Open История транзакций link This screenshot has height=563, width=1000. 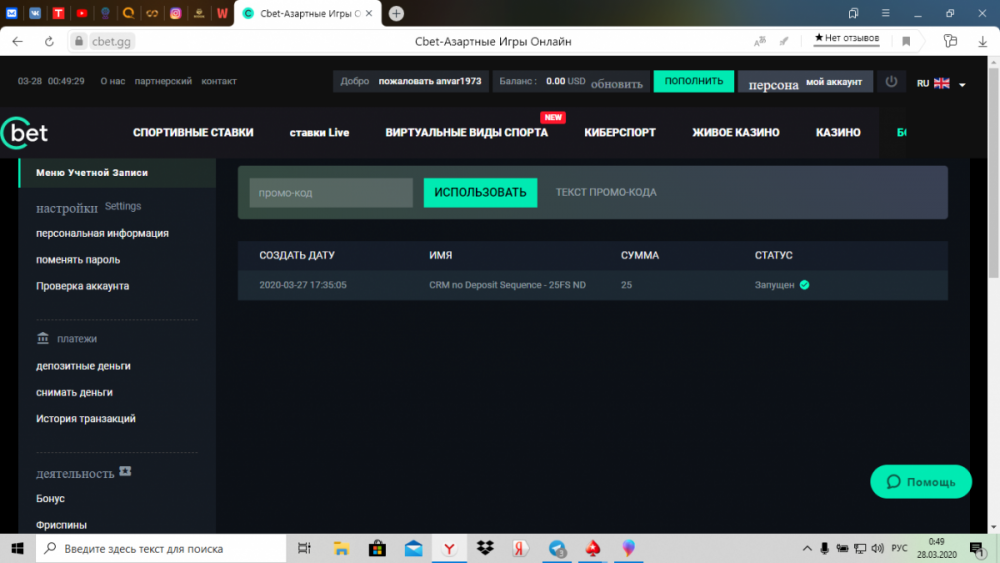pyautogui.click(x=86, y=419)
